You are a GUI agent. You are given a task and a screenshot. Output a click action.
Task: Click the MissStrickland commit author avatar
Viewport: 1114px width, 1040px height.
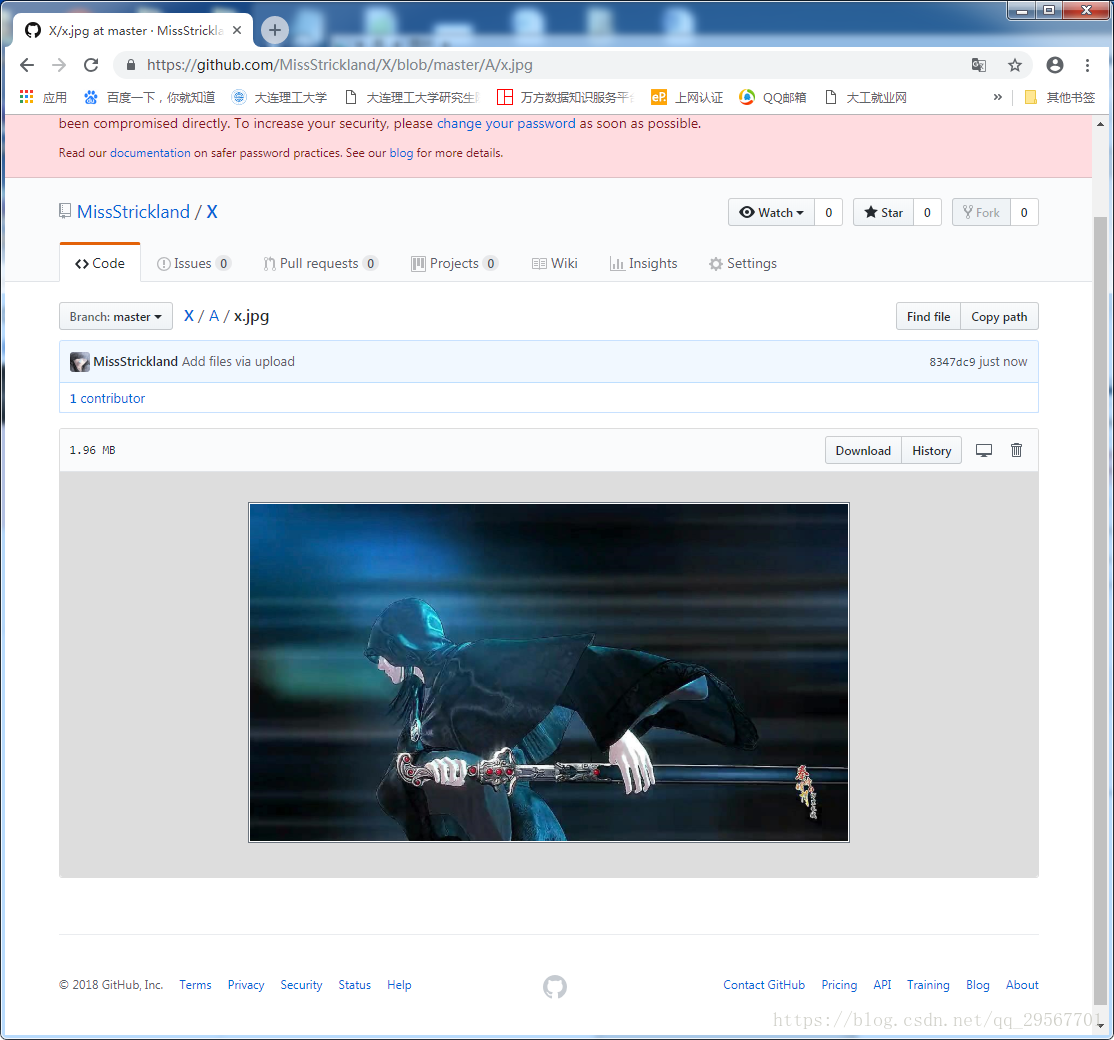click(x=80, y=362)
